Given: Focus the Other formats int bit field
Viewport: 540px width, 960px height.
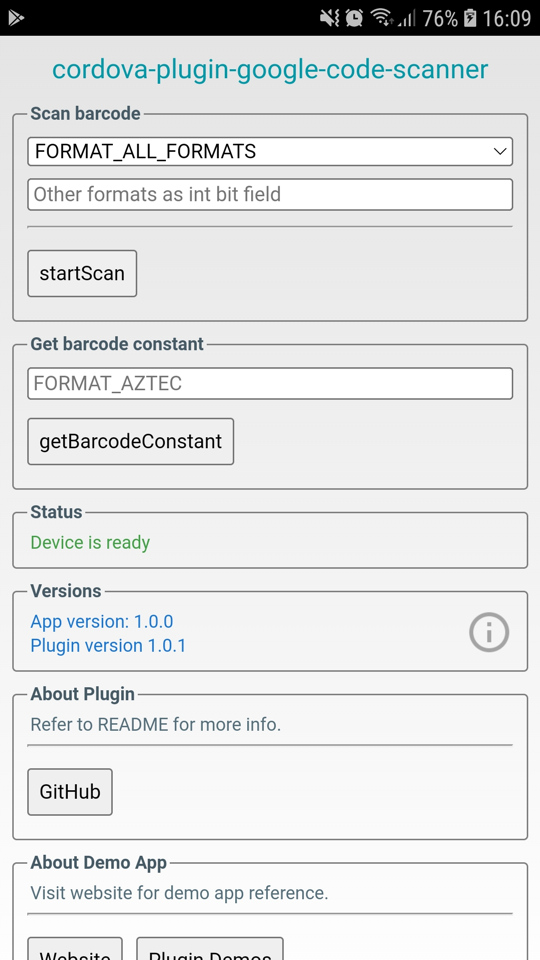Looking at the screenshot, I should pyautogui.click(x=270, y=195).
